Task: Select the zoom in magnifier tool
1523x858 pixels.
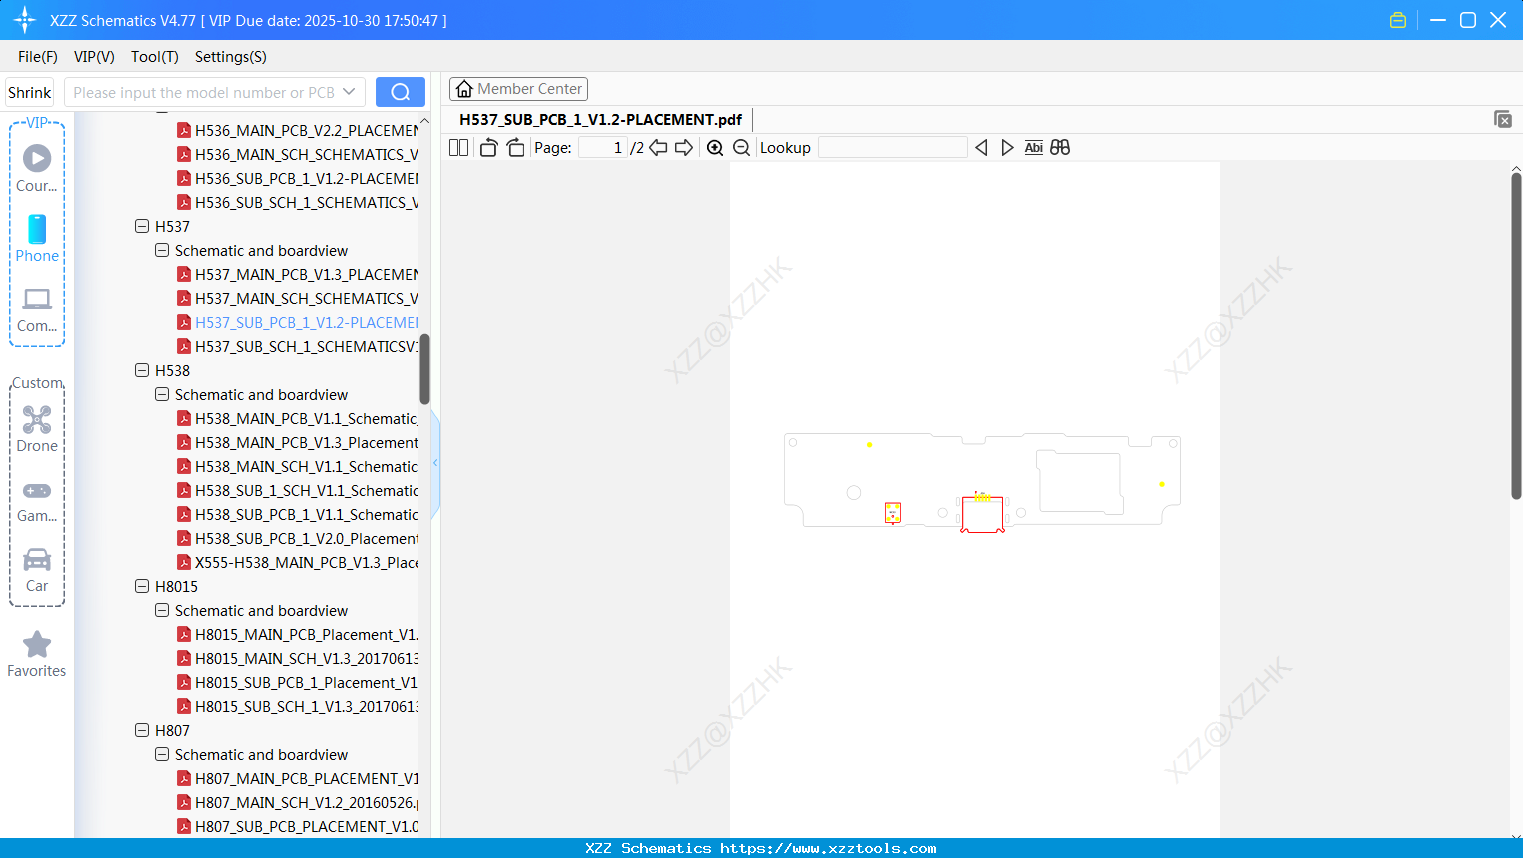Action: point(715,147)
